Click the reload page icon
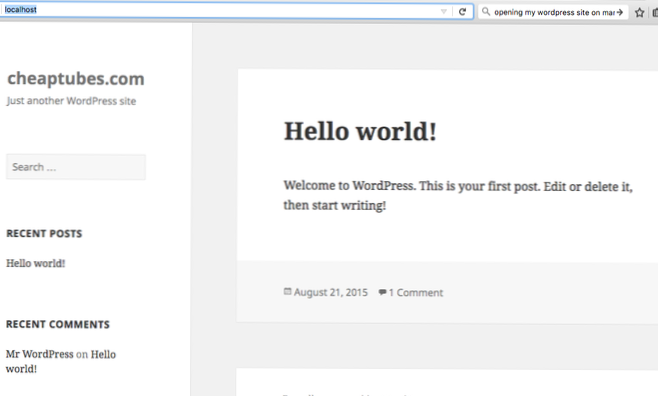The height and width of the screenshot is (396, 658). coord(462,12)
